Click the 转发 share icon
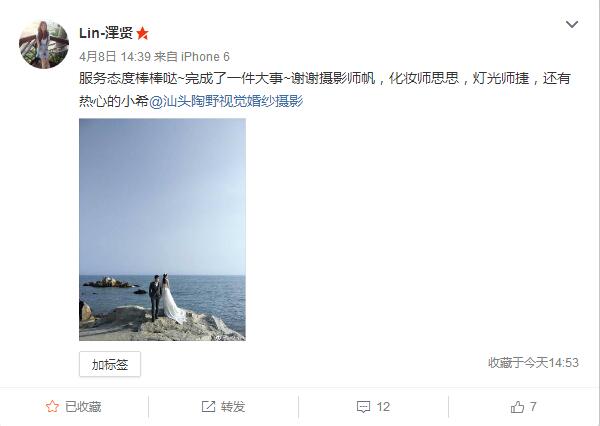The width and height of the screenshot is (600, 426). (208, 406)
